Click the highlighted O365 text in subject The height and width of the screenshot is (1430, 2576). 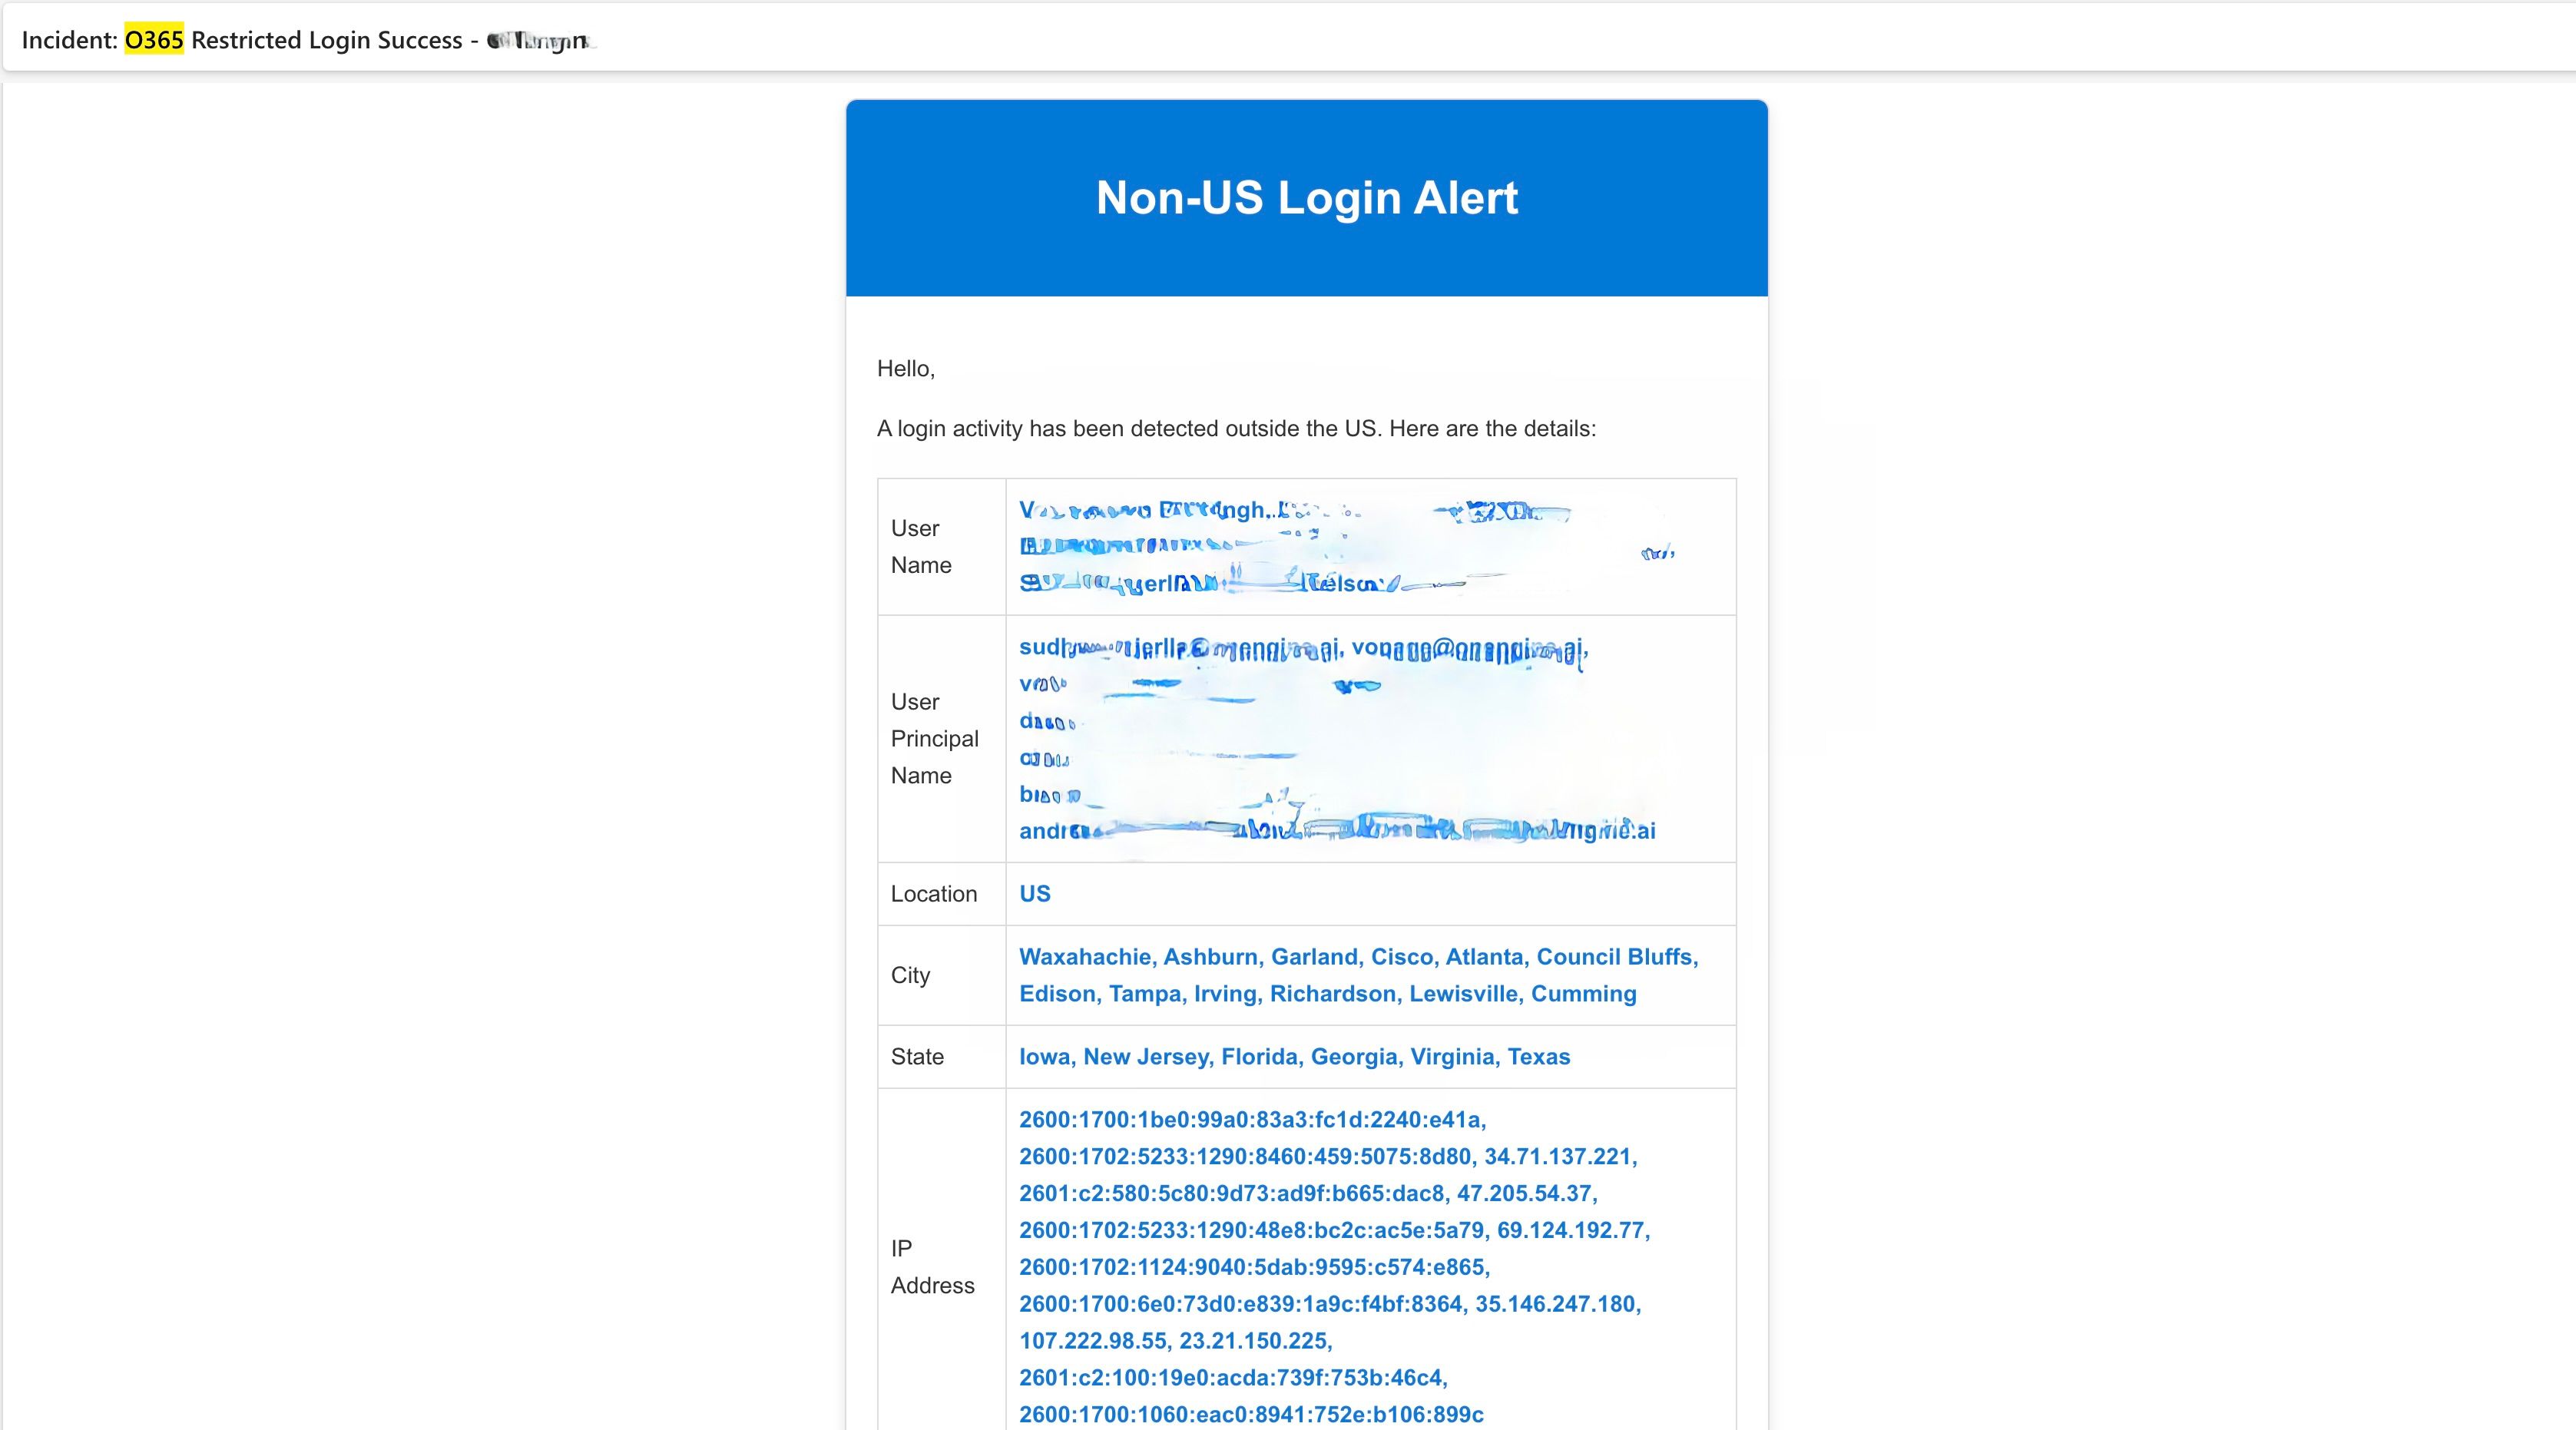[153, 40]
